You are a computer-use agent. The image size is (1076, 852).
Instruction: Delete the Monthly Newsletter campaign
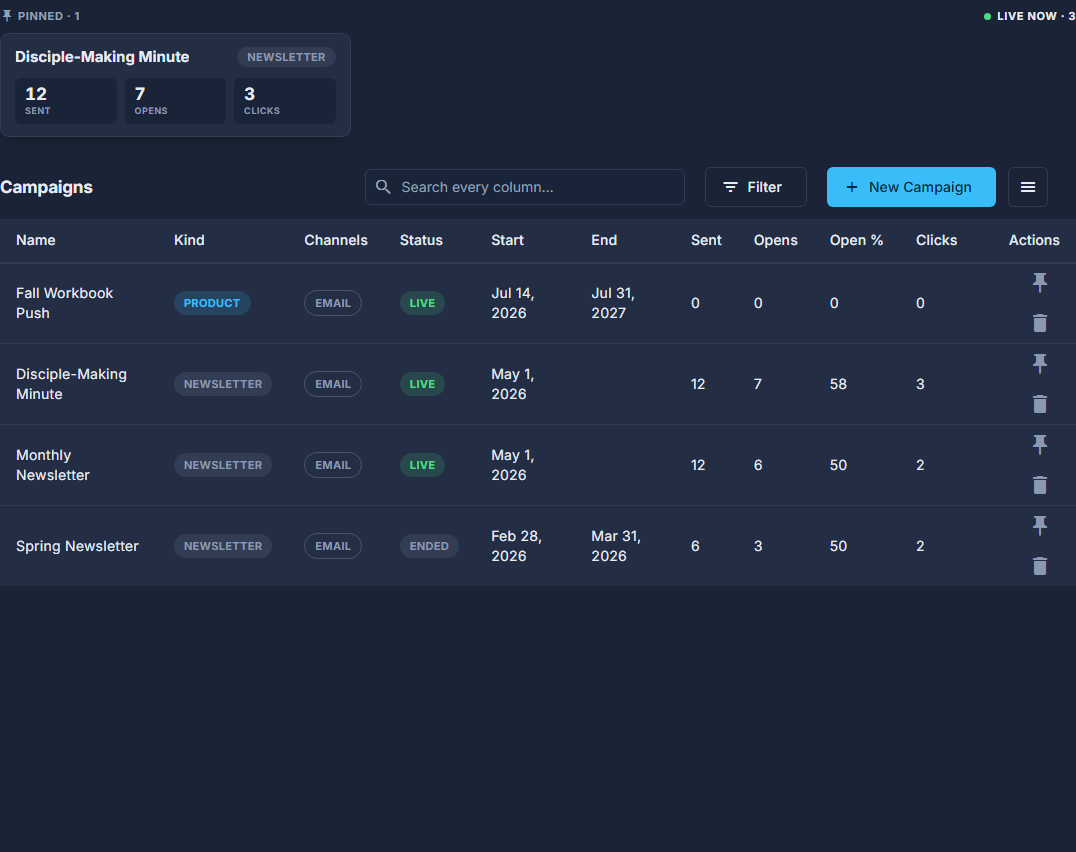pos(1040,485)
